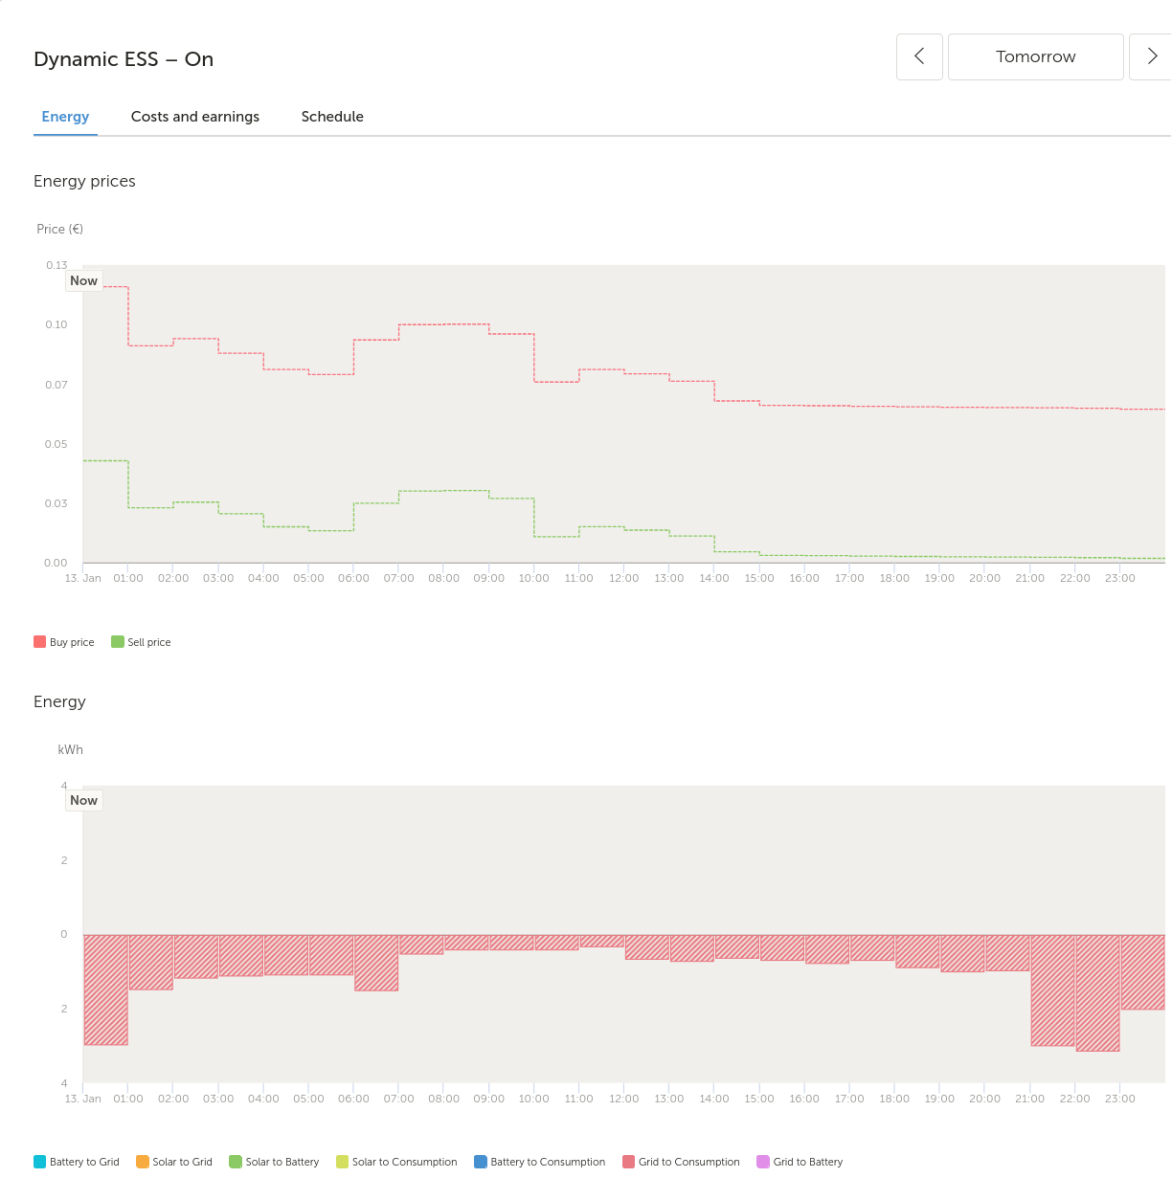Screen dimensions: 1172x1200
Task: Toggle Battery to Grid legend item
Action: (76, 1162)
